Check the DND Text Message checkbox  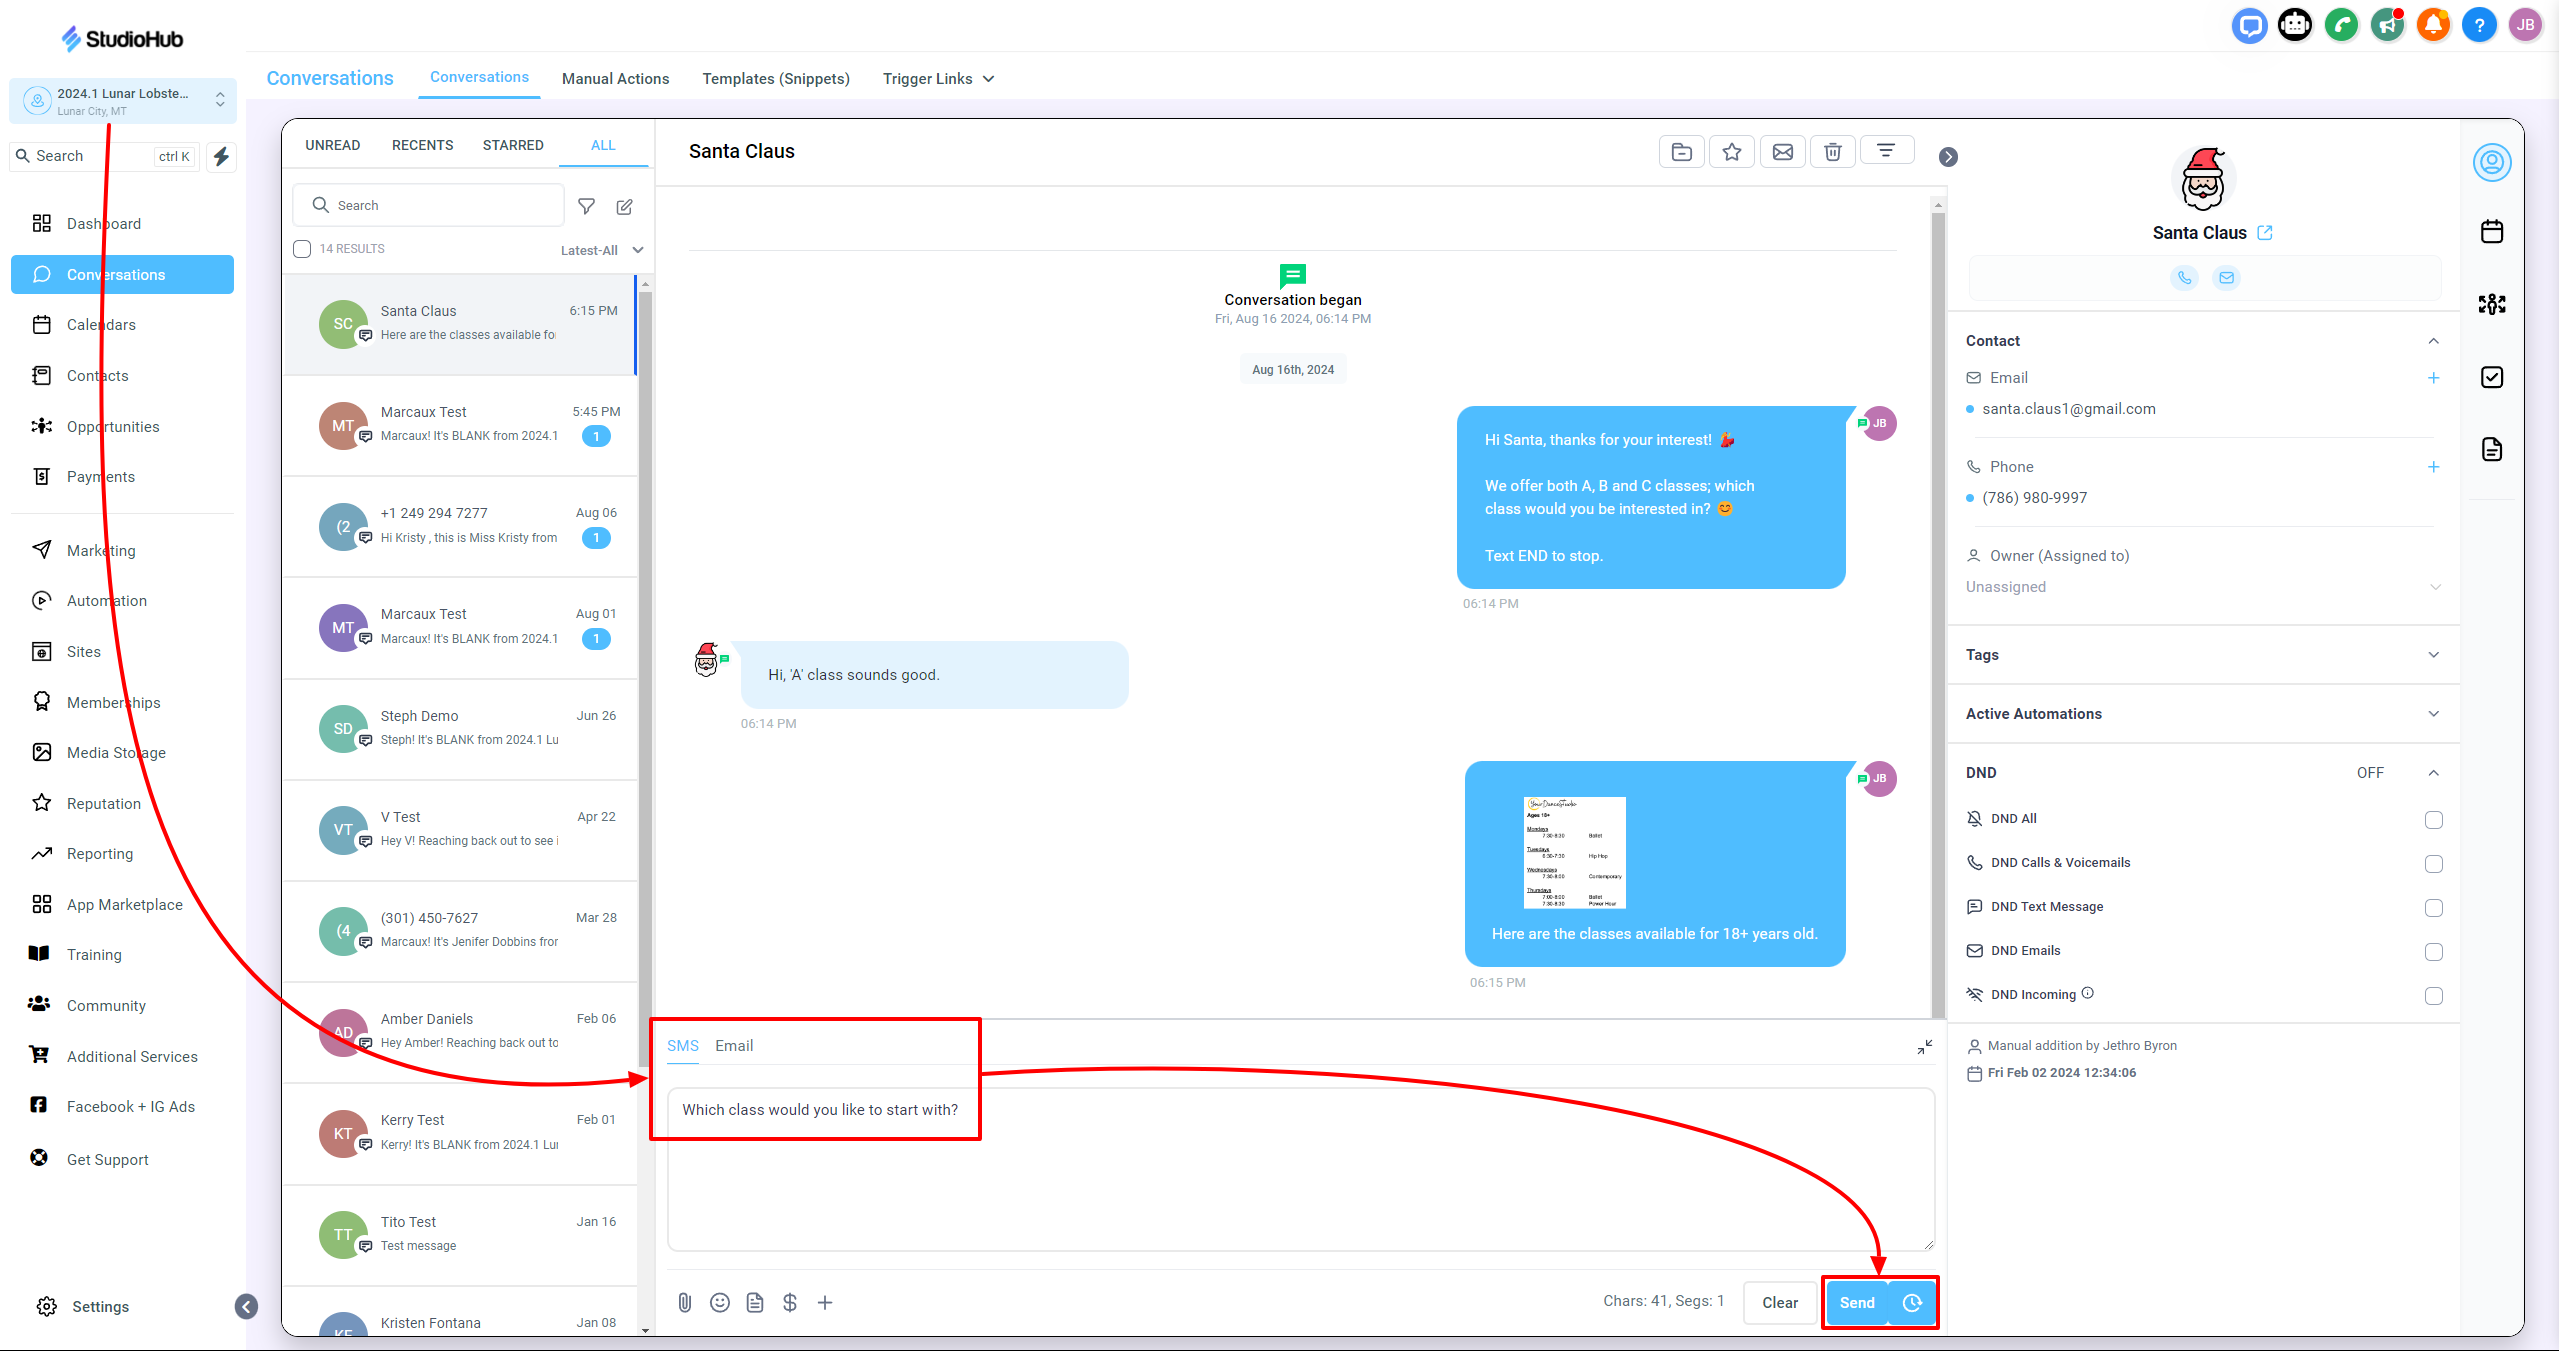tap(2434, 908)
